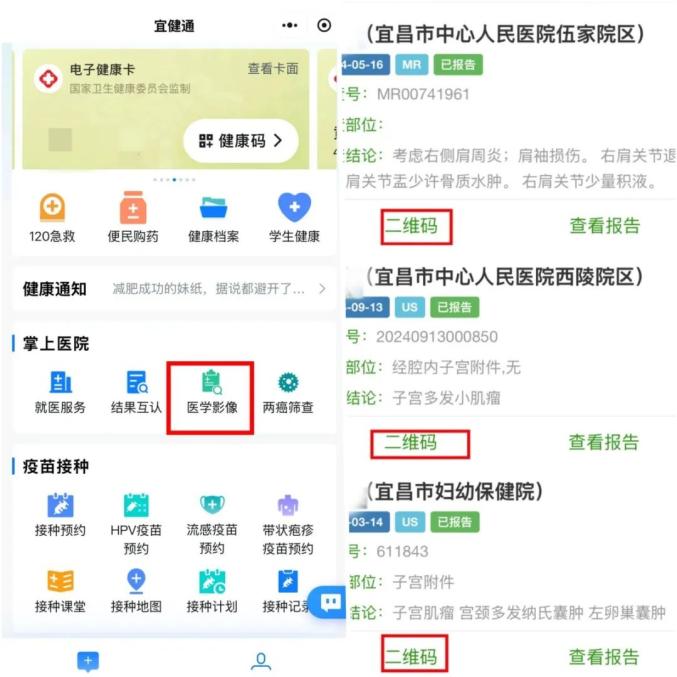The image size is (677, 677).
Task: Select the 医学影像 medical imaging icon
Action: (x=212, y=383)
